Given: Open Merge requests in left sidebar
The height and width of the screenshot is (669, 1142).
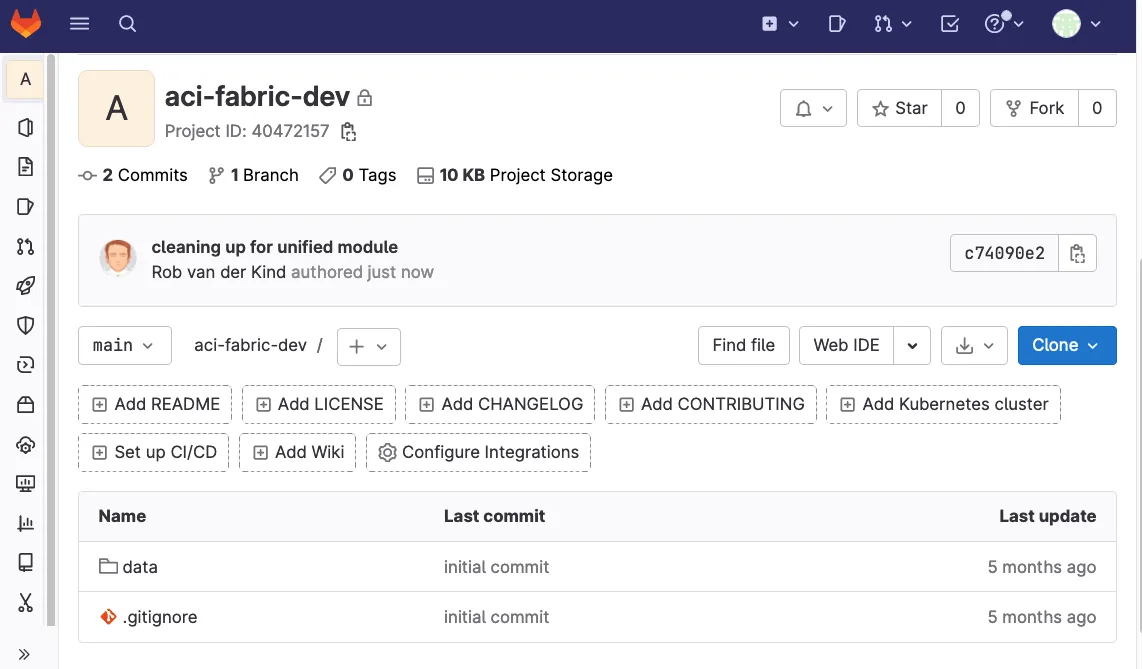Looking at the screenshot, I should point(26,247).
